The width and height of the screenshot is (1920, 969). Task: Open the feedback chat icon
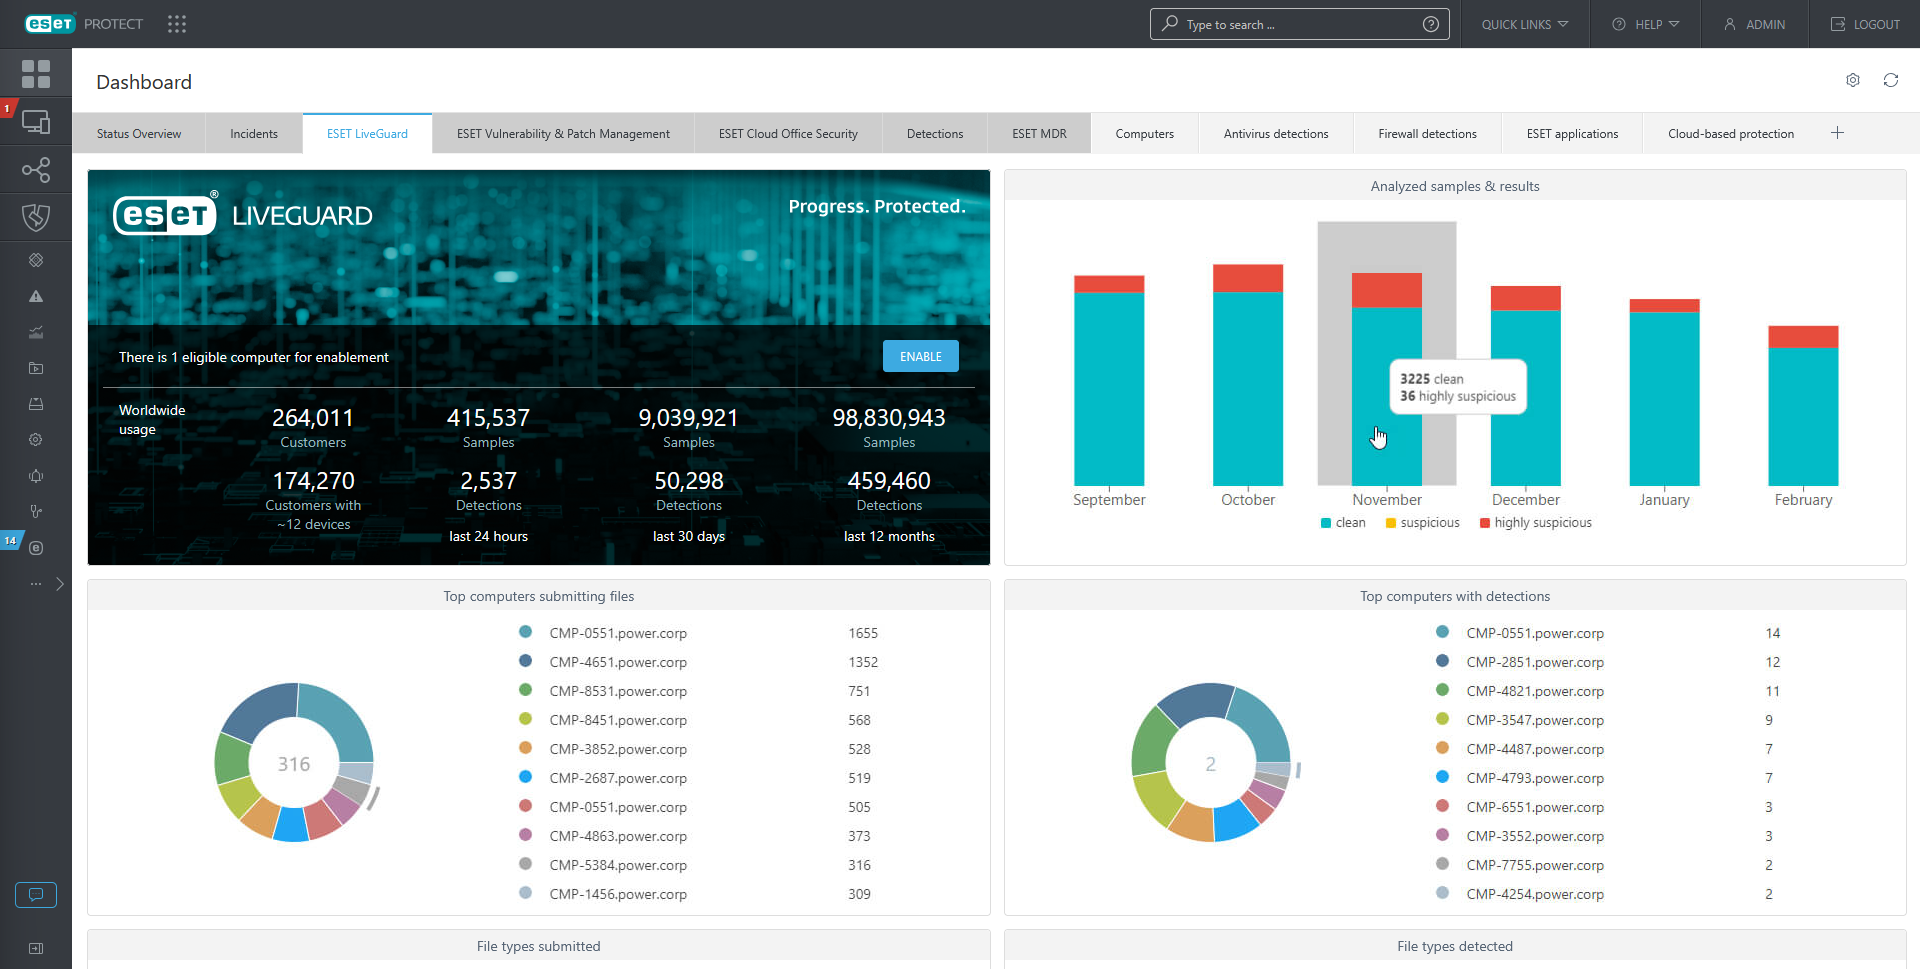click(x=36, y=894)
